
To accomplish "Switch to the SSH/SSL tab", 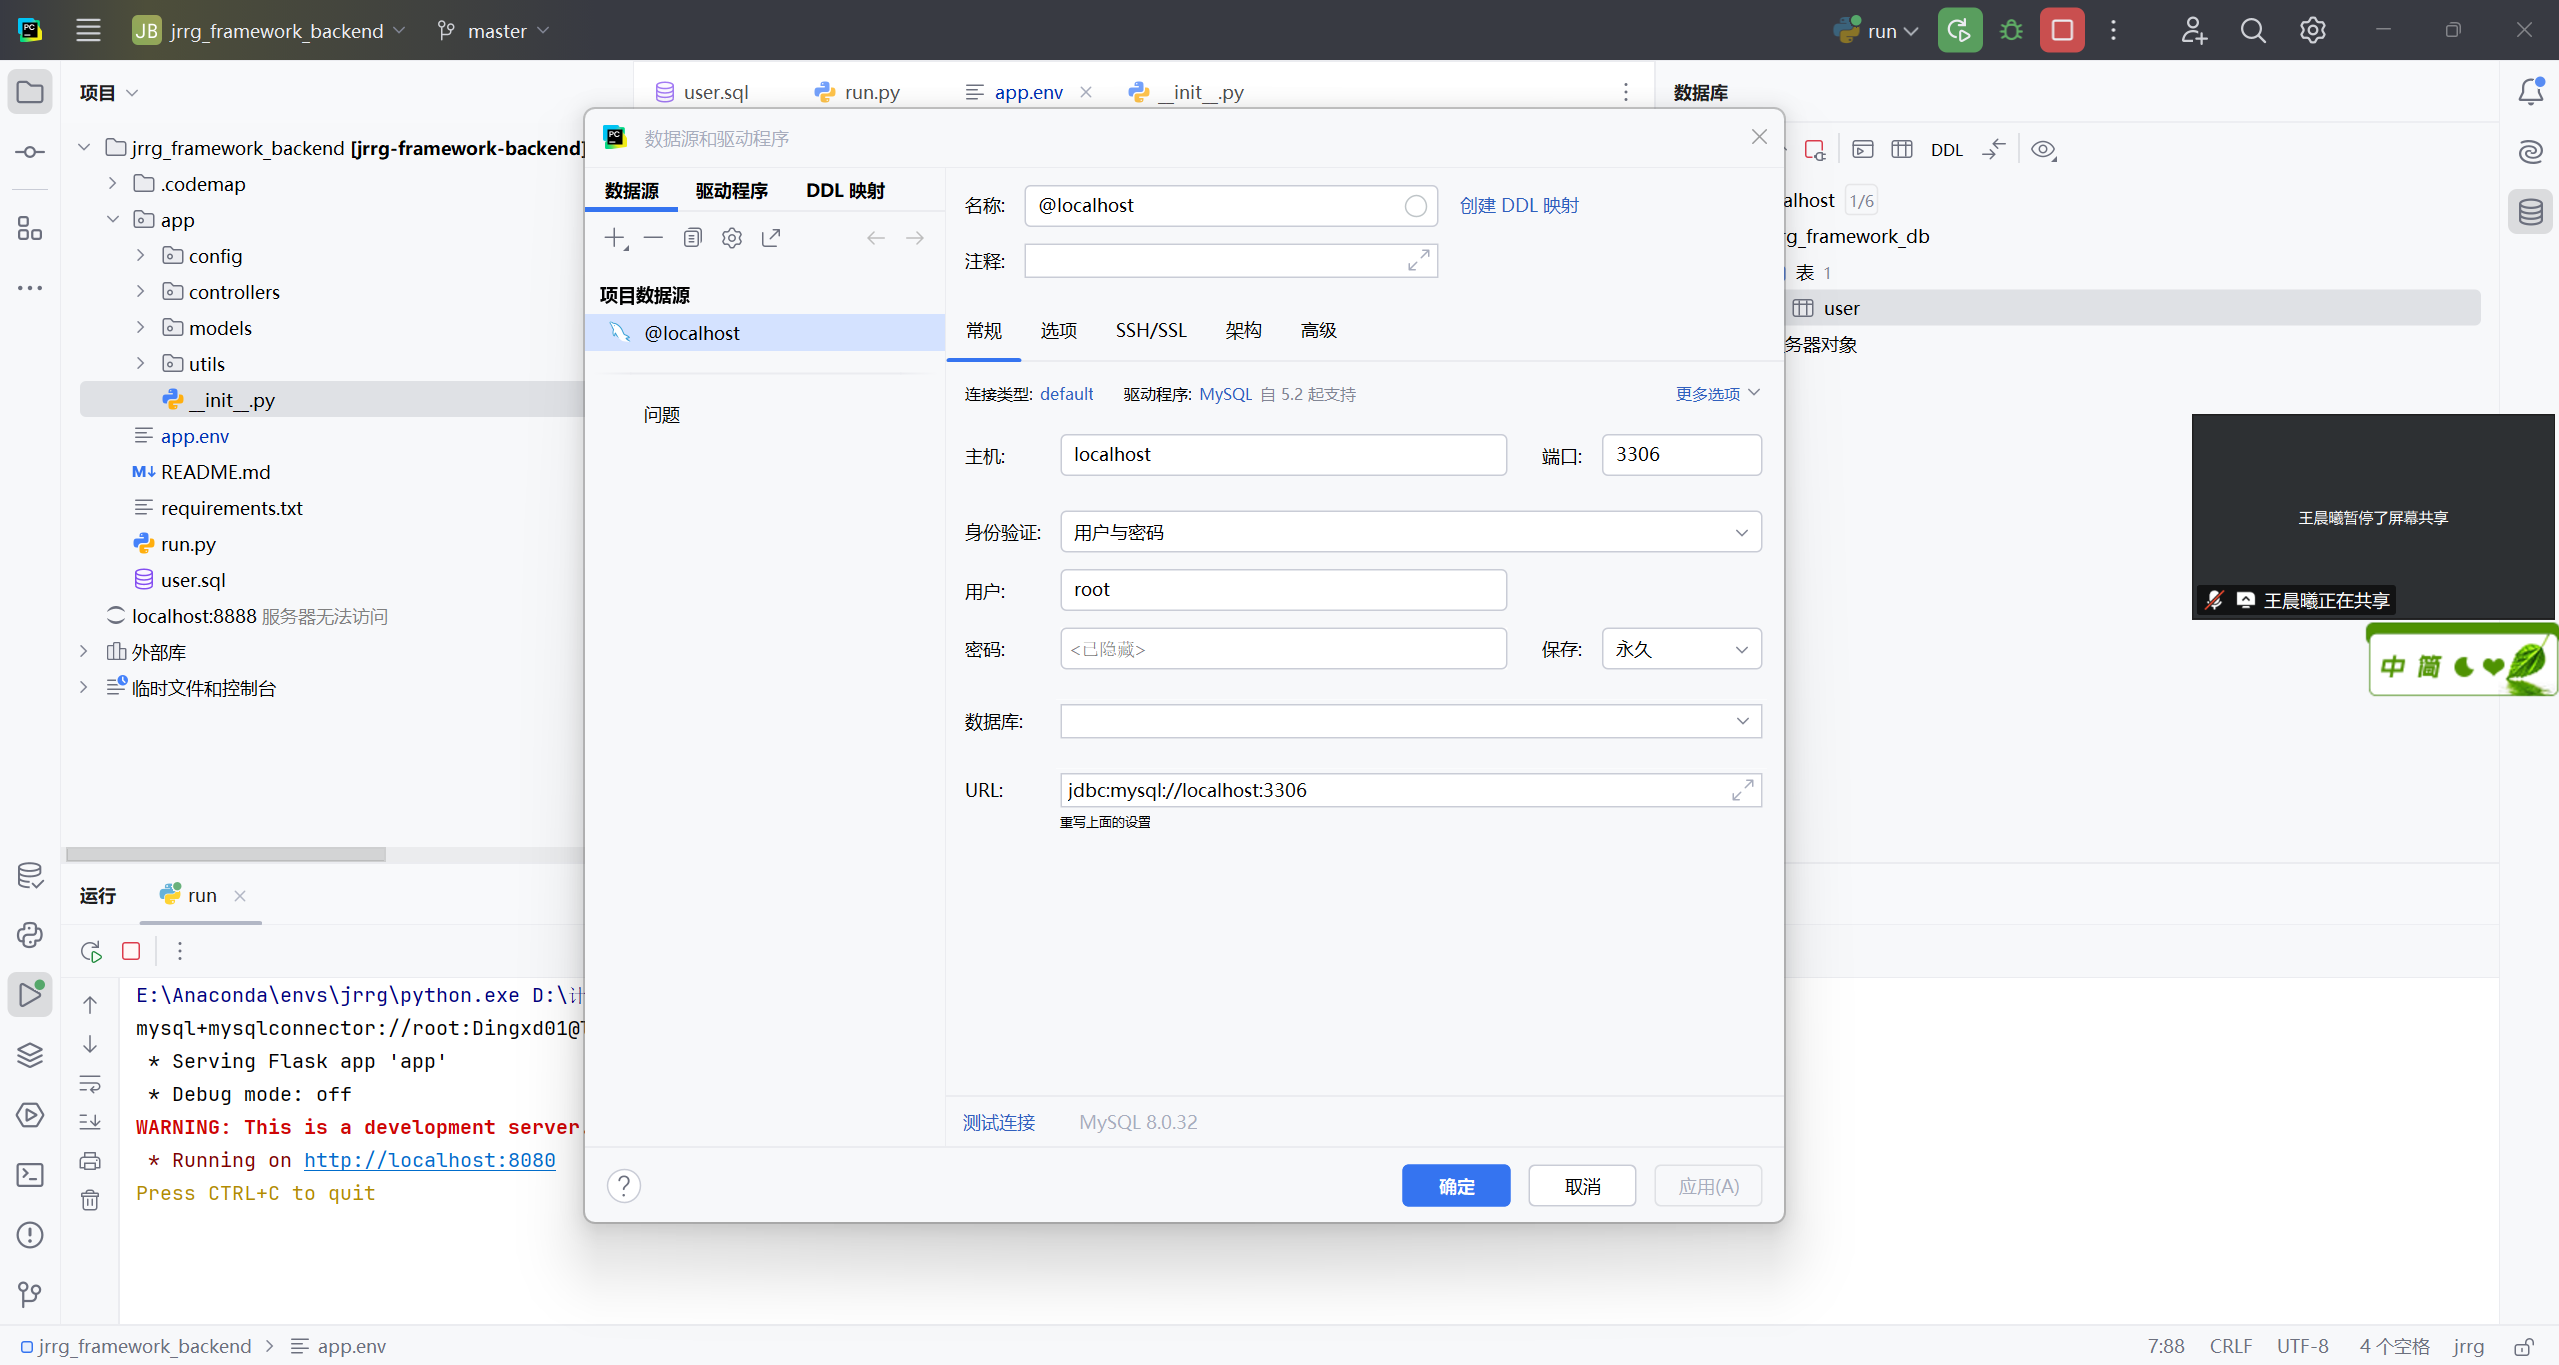I will 1150,330.
